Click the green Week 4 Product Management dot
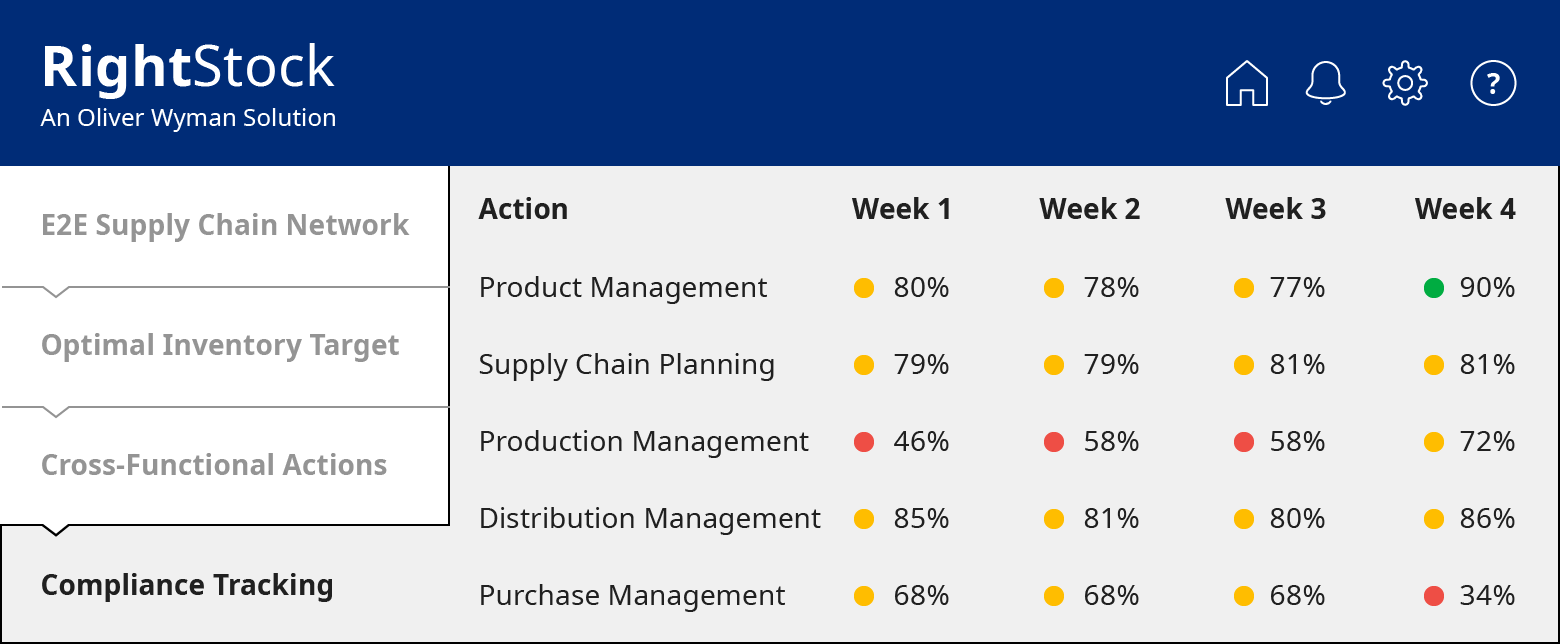Image resolution: width=1560 pixels, height=644 pixels. point(1434,289)
